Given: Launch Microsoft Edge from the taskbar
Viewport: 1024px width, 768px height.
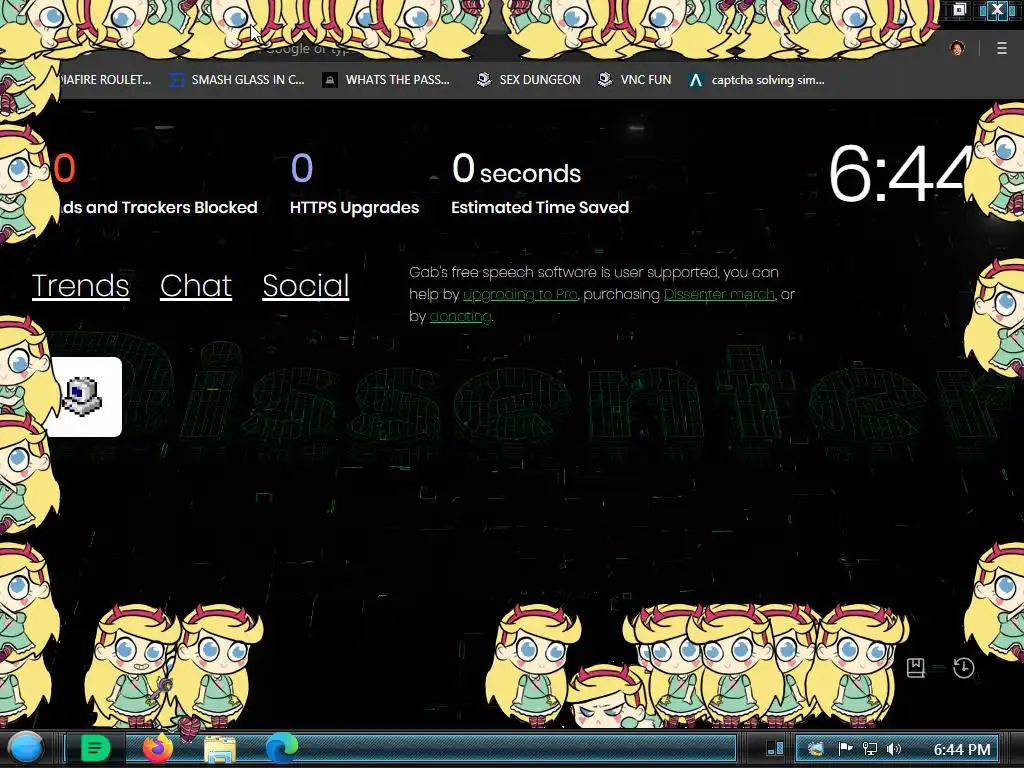Looking at the screenshot, I should coord(281,748).
